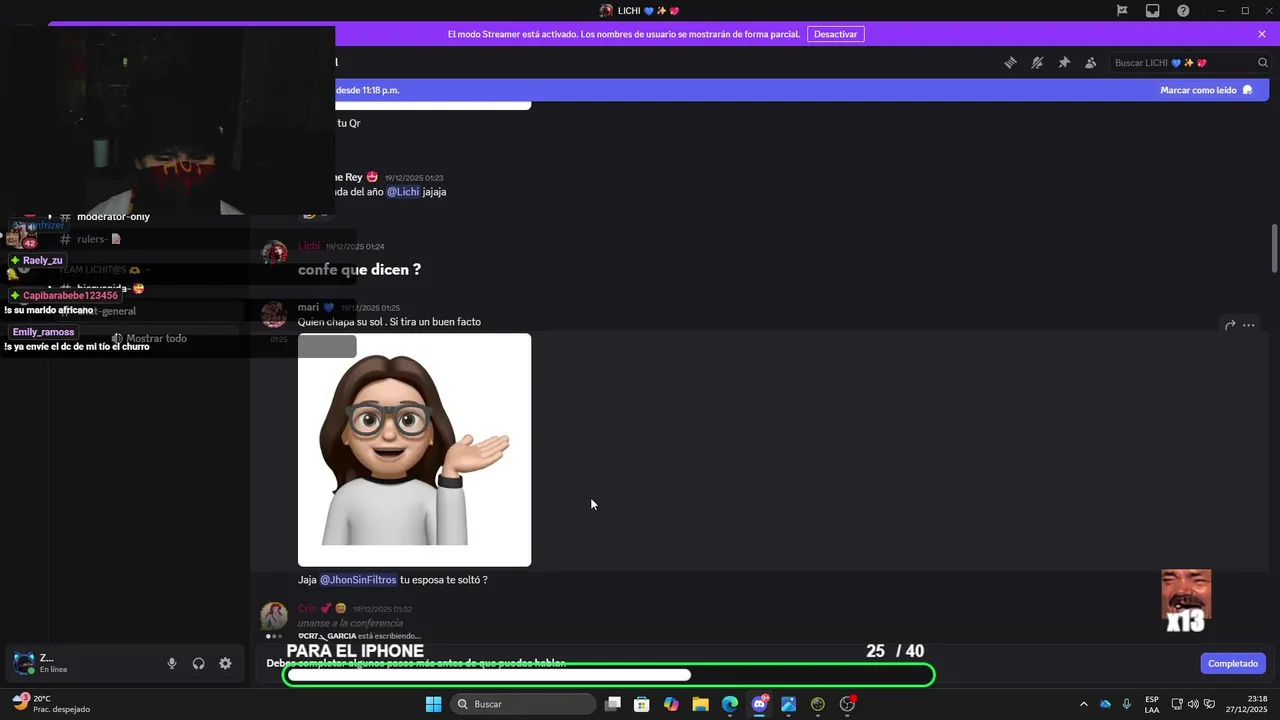This screenshot has width=1280, height=720.
Task: Click Cris's avatar in the chat
Action: tap(274, 616)
